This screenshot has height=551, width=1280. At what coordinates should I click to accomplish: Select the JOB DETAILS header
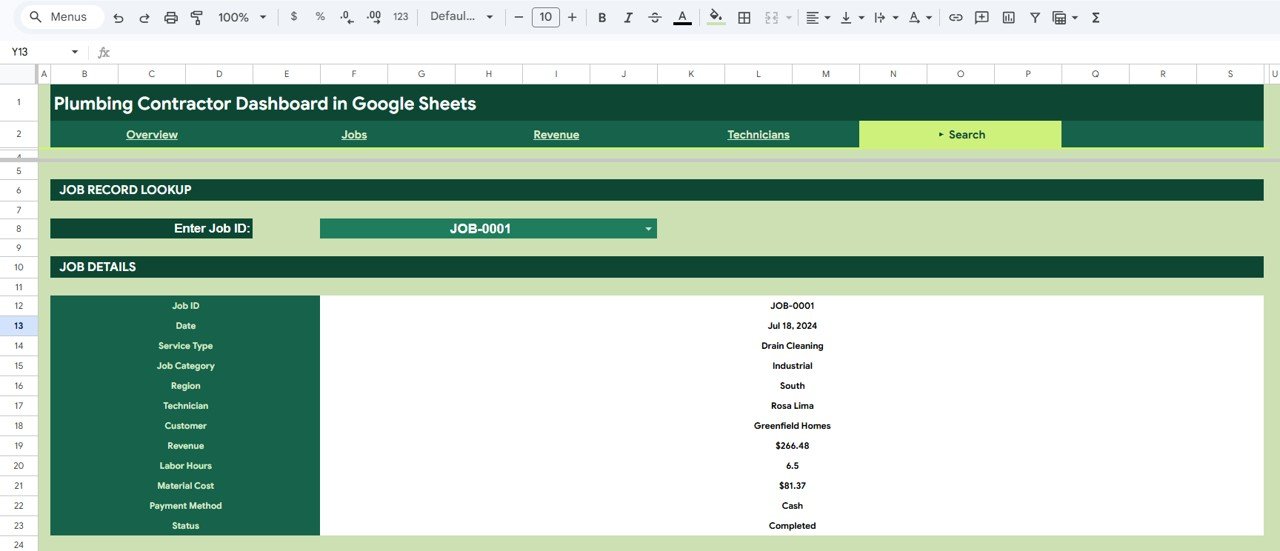[657, 267]
